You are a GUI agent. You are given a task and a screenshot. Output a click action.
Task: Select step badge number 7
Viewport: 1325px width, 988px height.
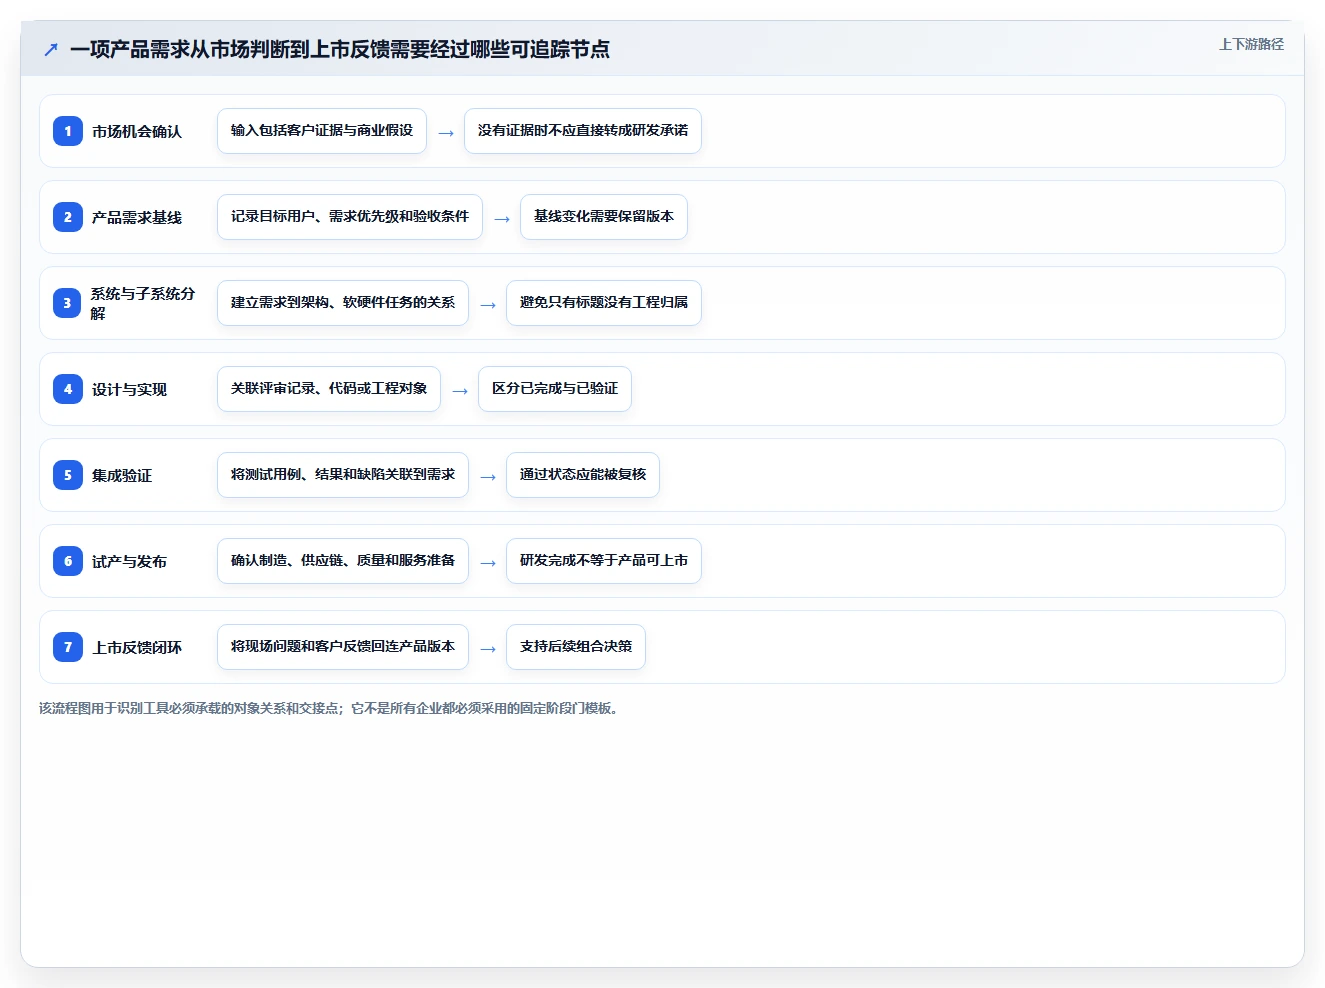(x=68, y=647)
